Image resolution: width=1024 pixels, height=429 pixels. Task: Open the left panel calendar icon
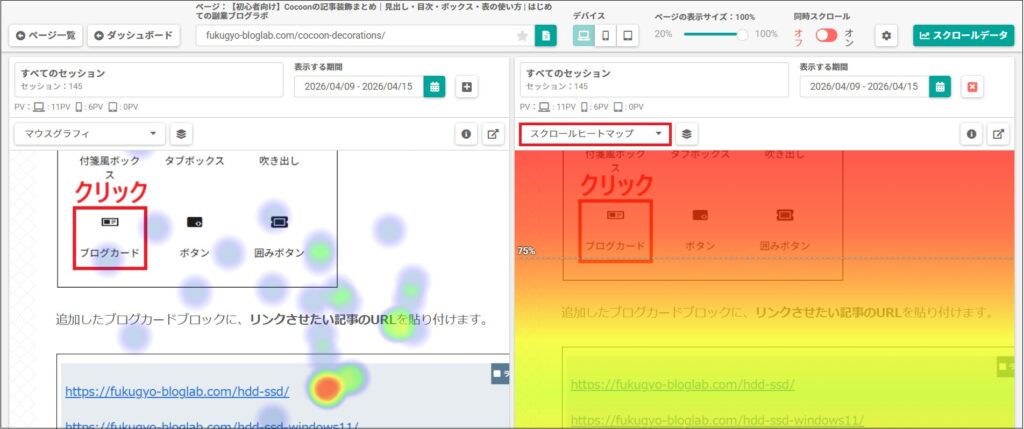coord(434,86)
